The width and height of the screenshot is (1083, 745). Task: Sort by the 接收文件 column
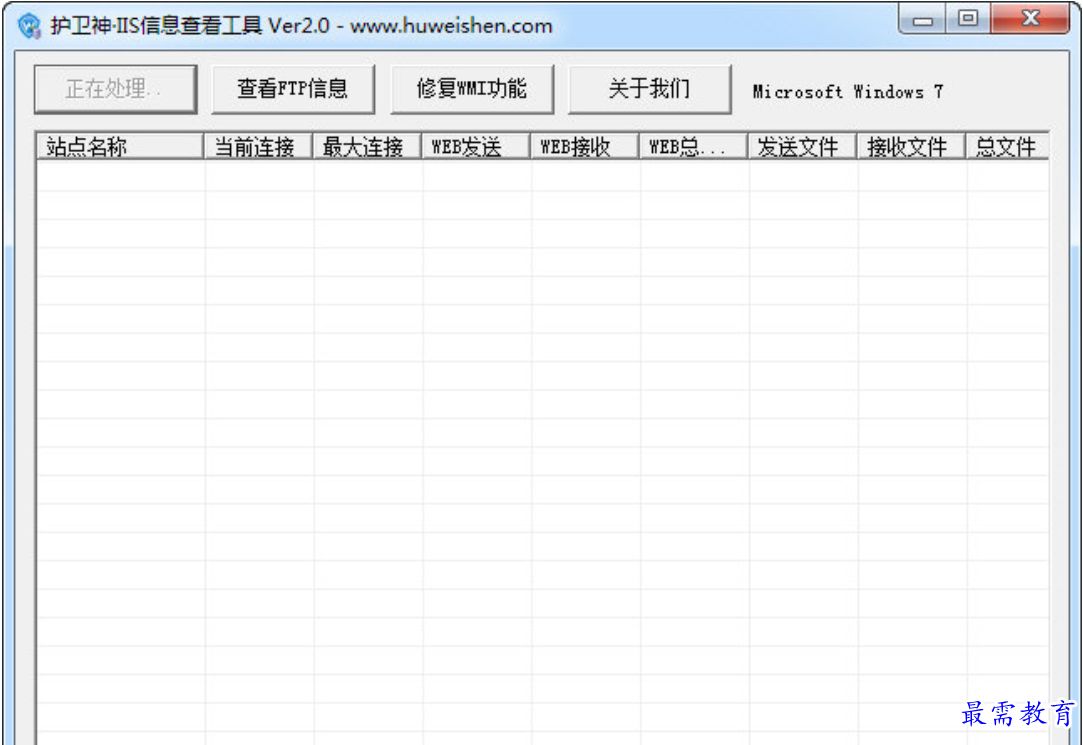pos(908,145)
